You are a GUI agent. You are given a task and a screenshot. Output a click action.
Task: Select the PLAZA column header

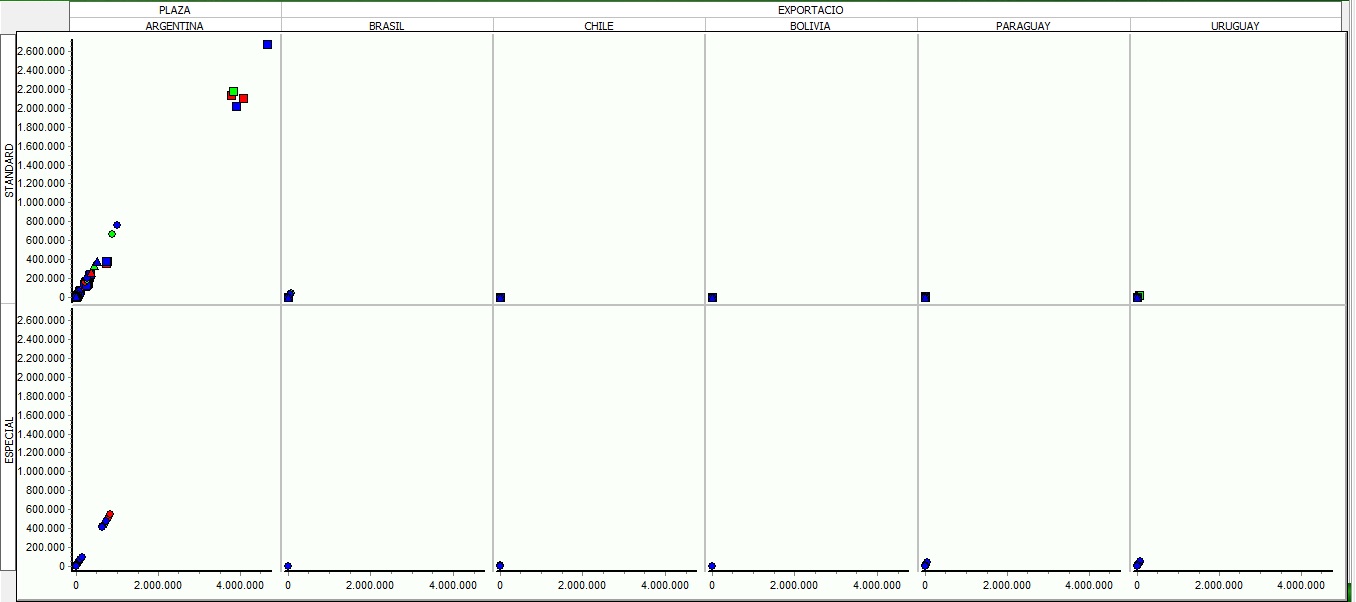pyautogui.click(x=175, y=10)
